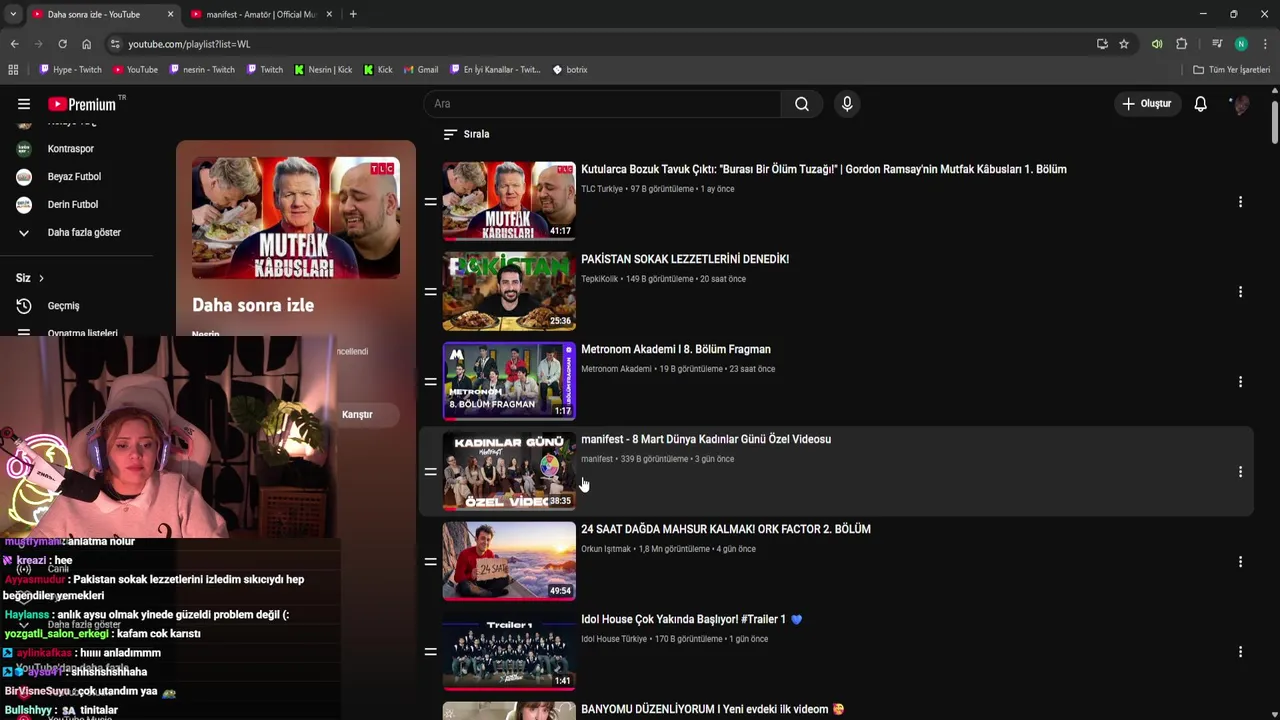The width and height of the screenshot is (1280, 720).
Task: Visit TepkiKolik channel link
Action: (600, 279)
